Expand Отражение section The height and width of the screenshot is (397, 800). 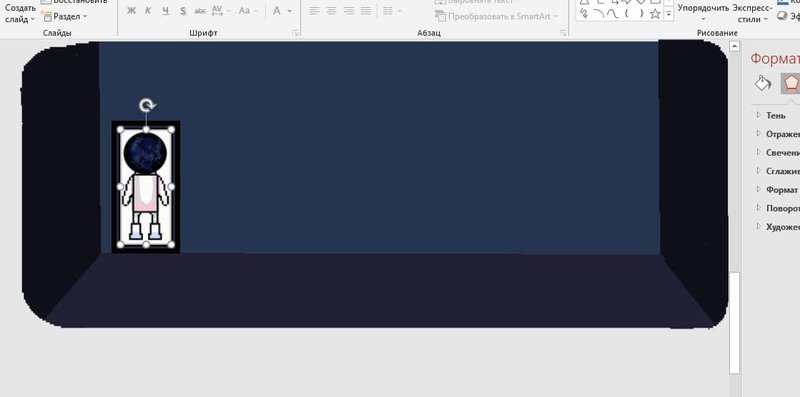click(x=778, y=134)
